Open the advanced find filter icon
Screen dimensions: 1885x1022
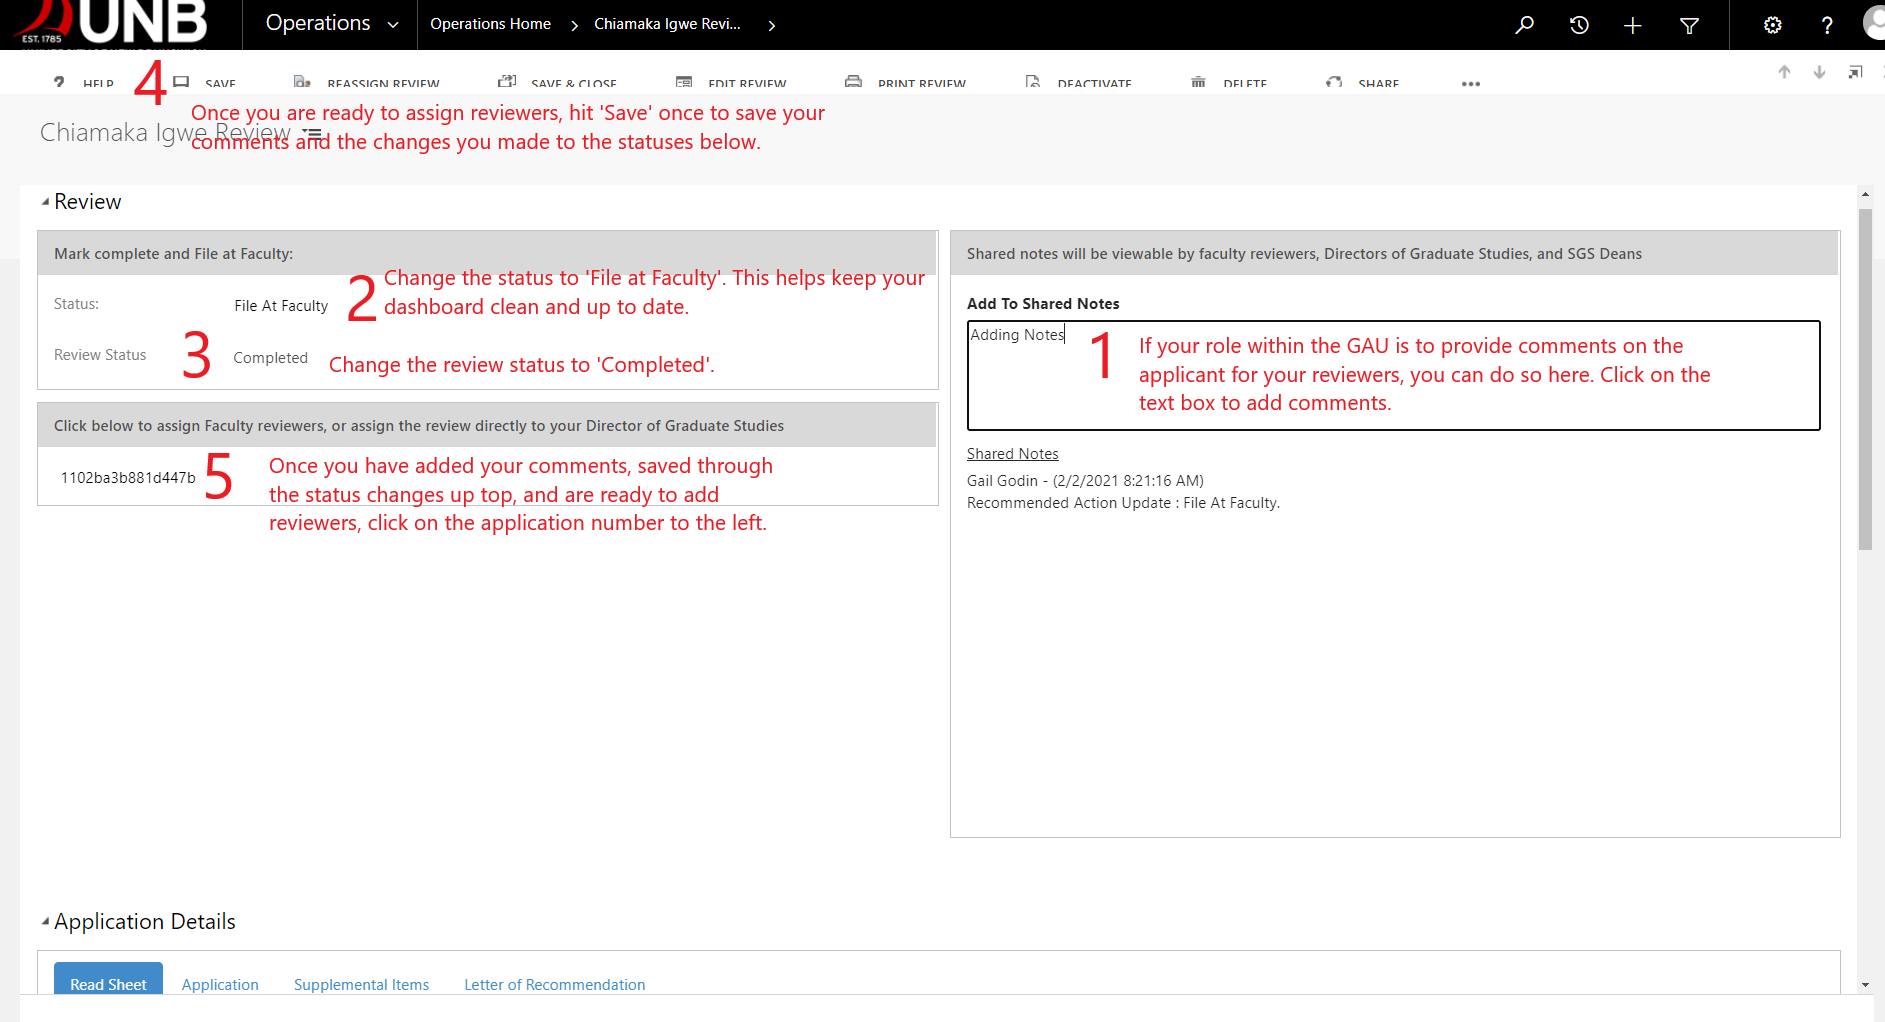(1689, 25)
